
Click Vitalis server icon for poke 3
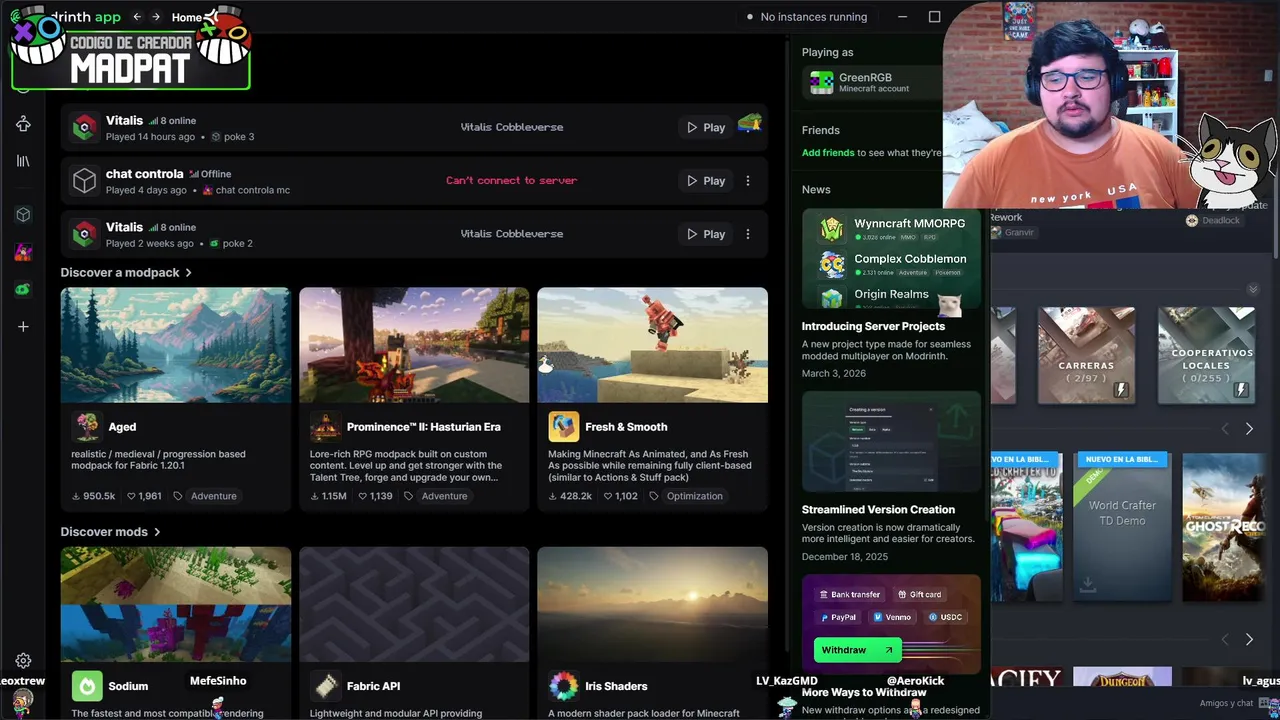pyautogui.click(x=84, y=127)
